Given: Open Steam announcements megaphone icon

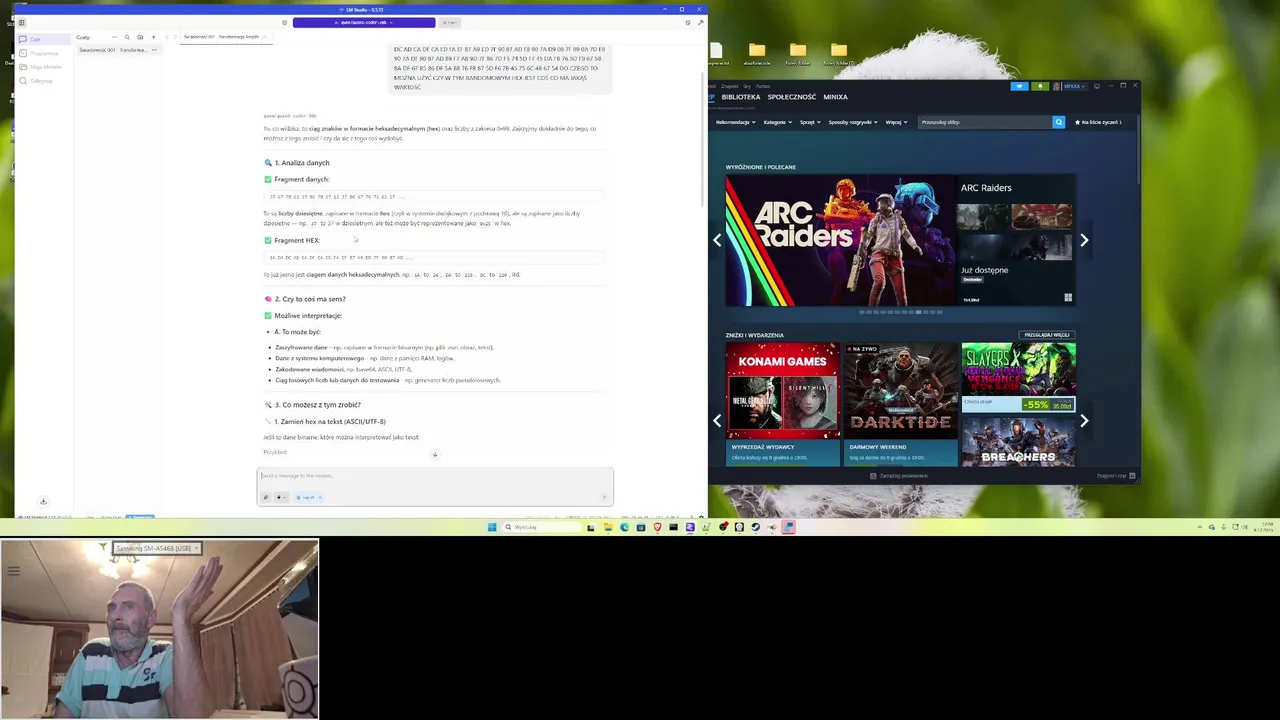Looking at the screenshot, I should coord(1019,86).
